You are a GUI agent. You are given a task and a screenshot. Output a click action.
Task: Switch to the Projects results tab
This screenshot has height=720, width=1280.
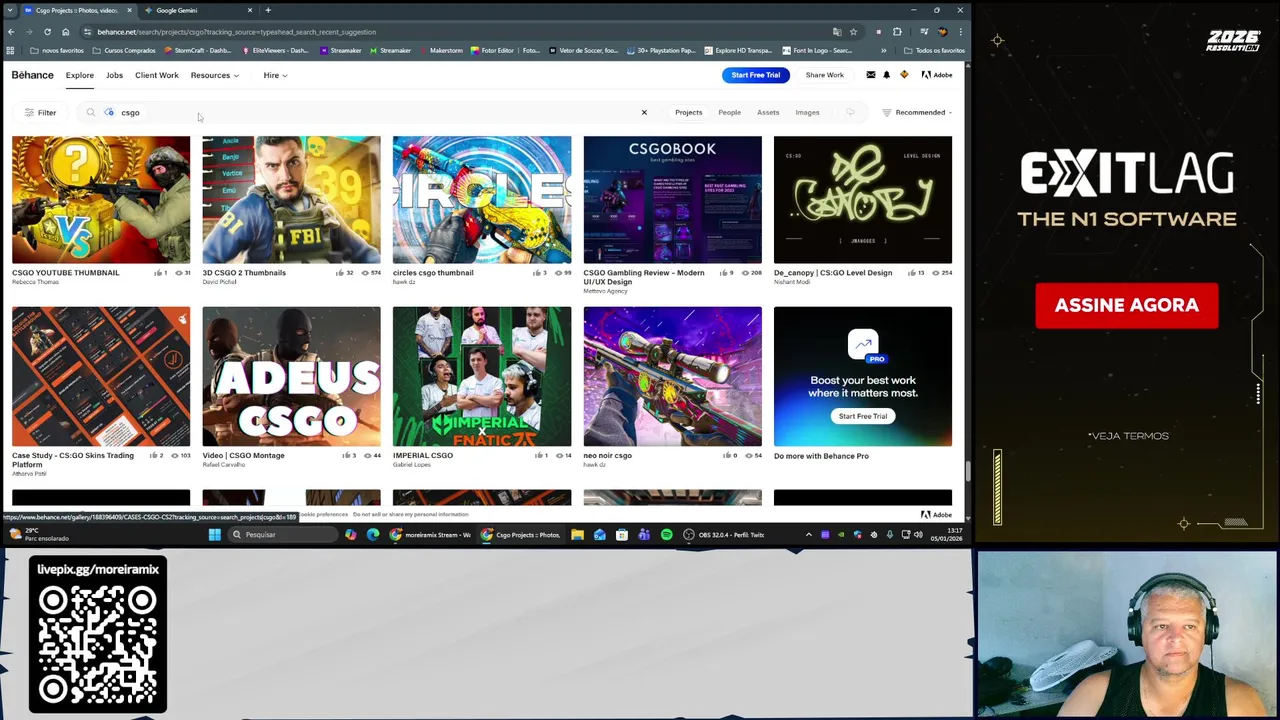tap(688, 112)
